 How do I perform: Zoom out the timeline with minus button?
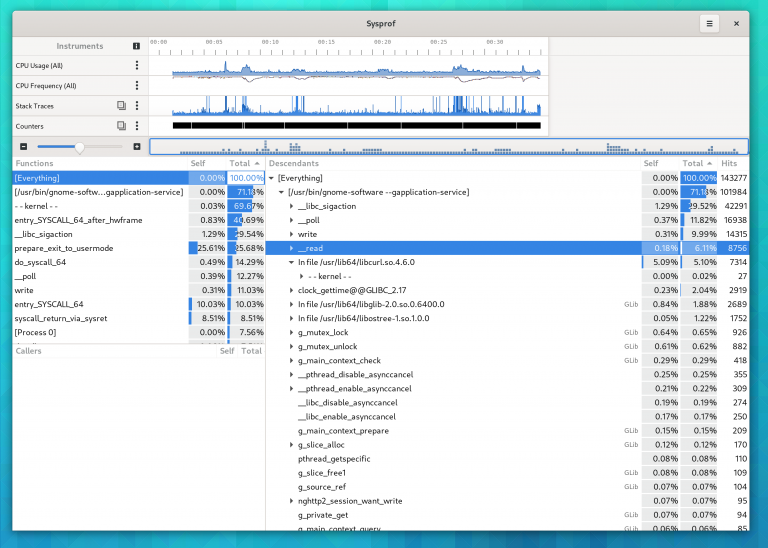point(23,147)
